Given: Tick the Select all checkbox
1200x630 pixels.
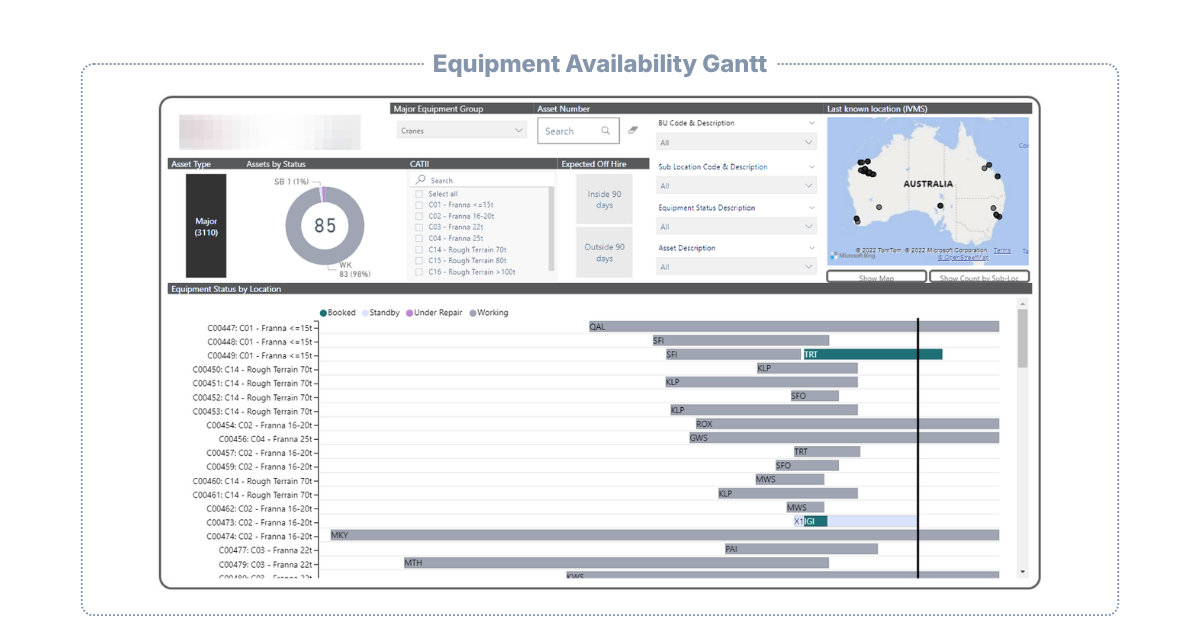Looking at the screenshot, I should (x=419, y=194).
